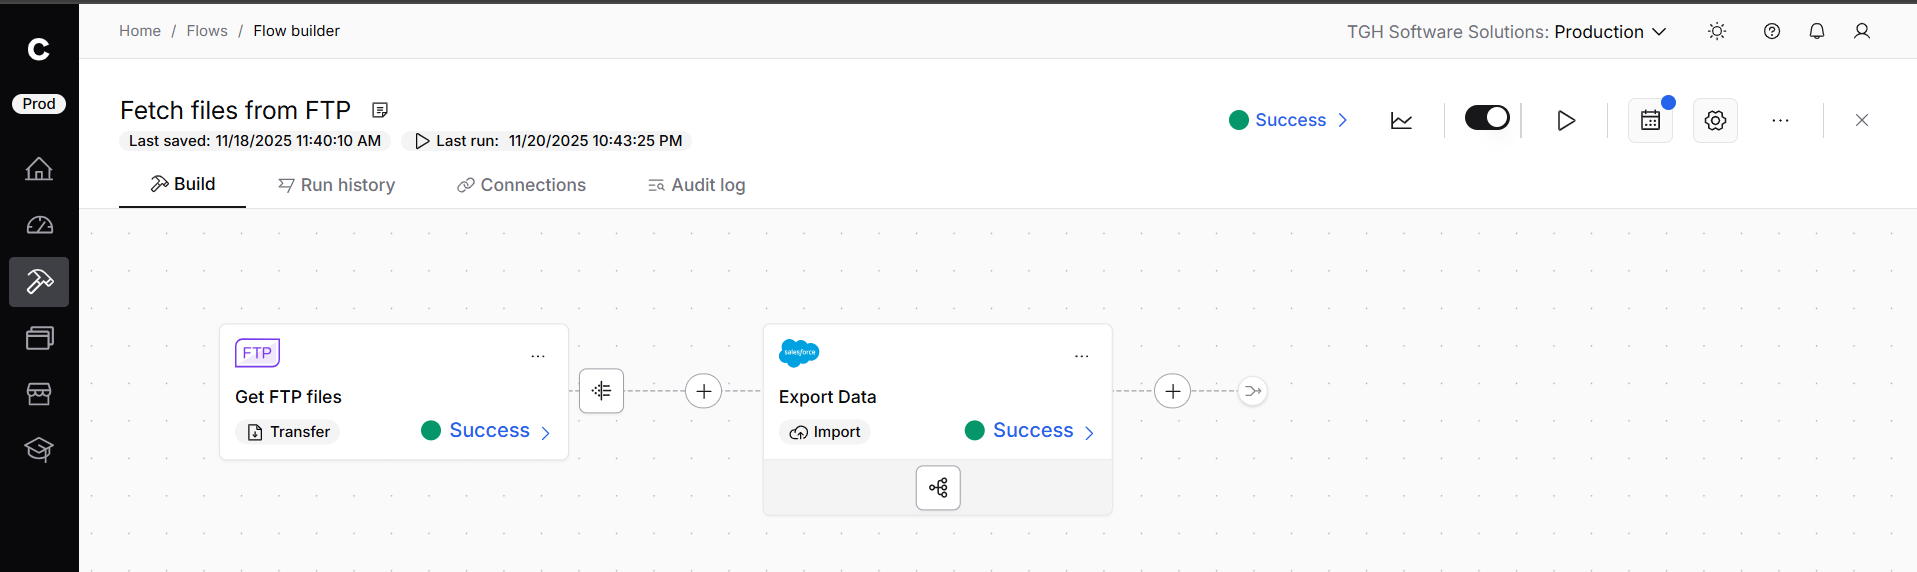Open the flow analytics chart icon
Image resolution: width=1917 pixels, height=572 pixels.
1401,121
